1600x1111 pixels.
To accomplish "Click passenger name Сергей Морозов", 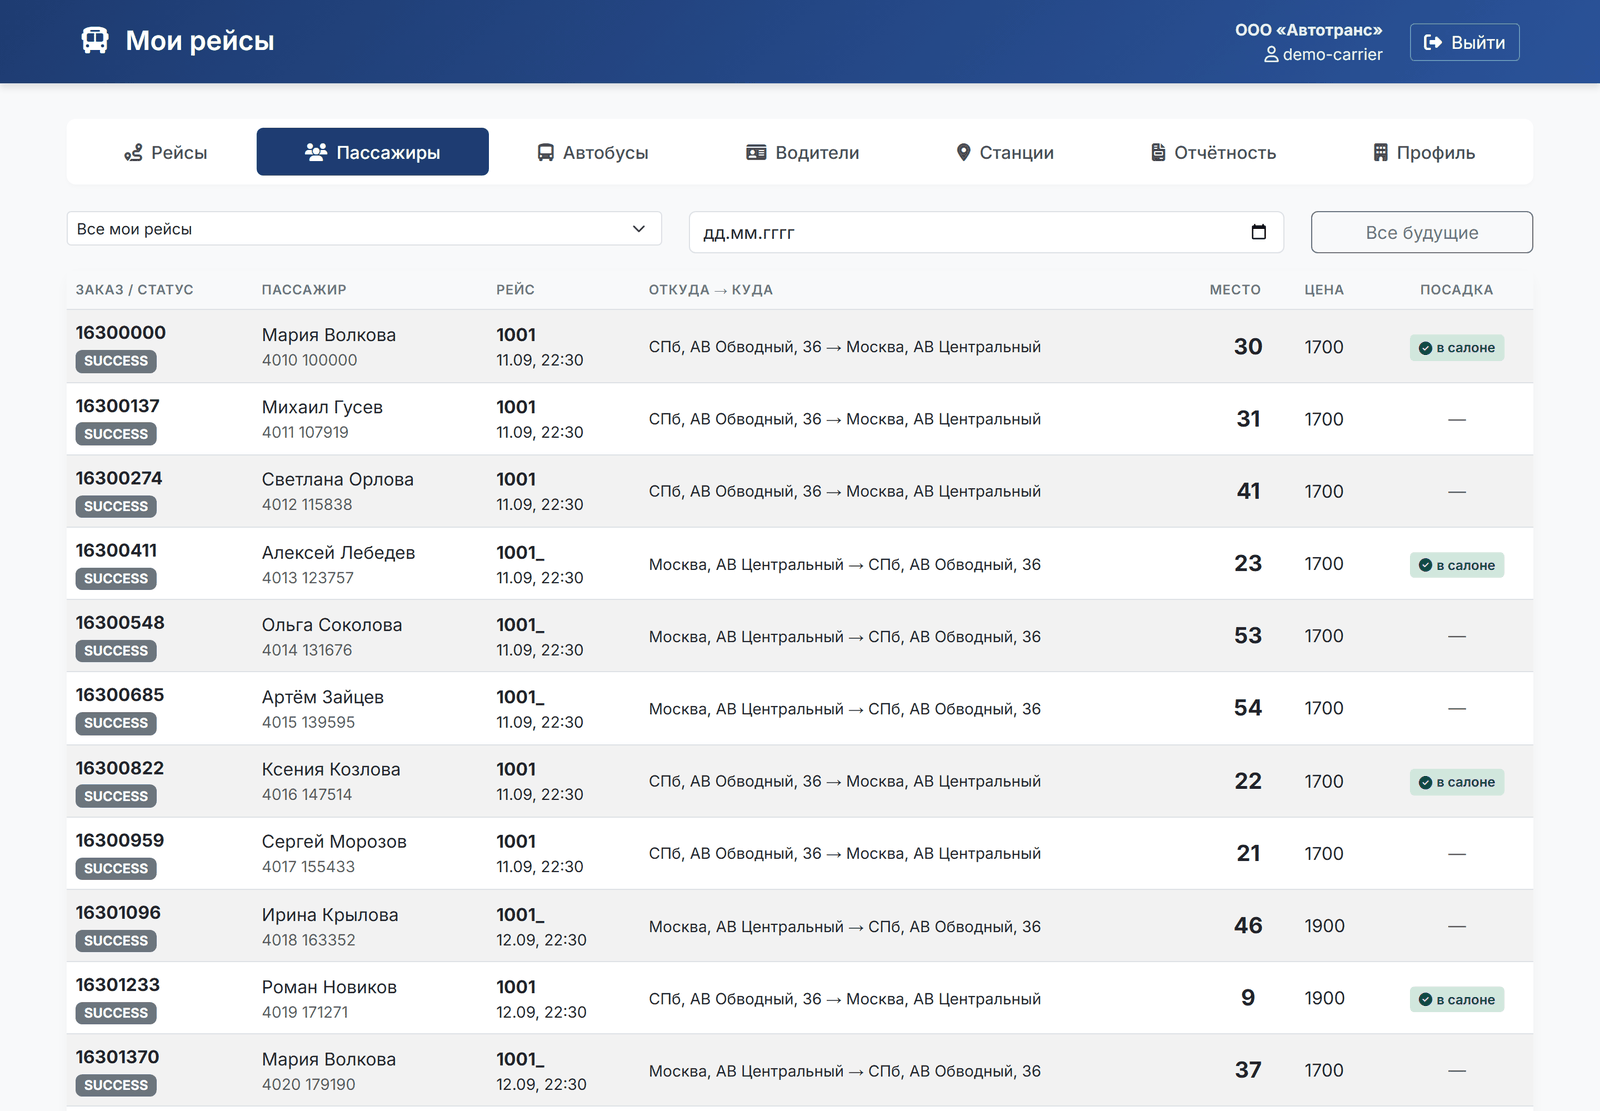I will tap(334, 841).
